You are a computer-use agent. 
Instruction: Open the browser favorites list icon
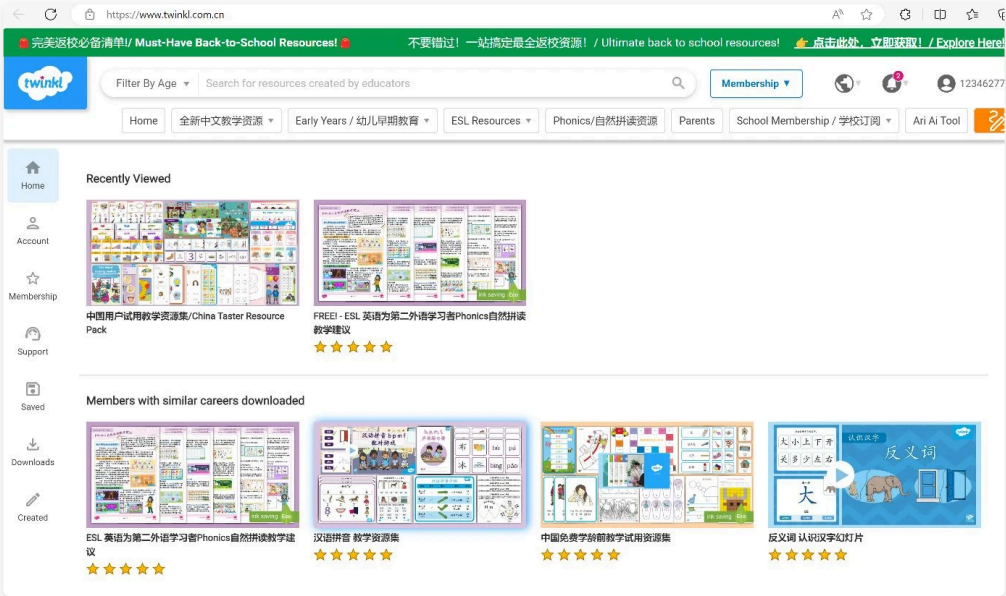pyautogui.click(x=973, y=14)
